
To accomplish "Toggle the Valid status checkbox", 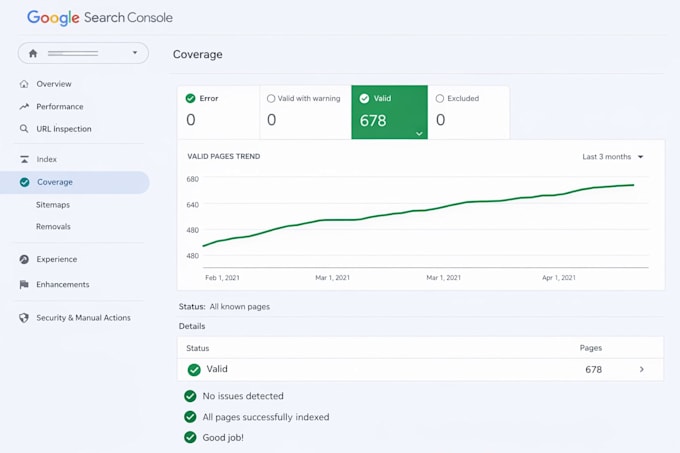I will 364,98.
